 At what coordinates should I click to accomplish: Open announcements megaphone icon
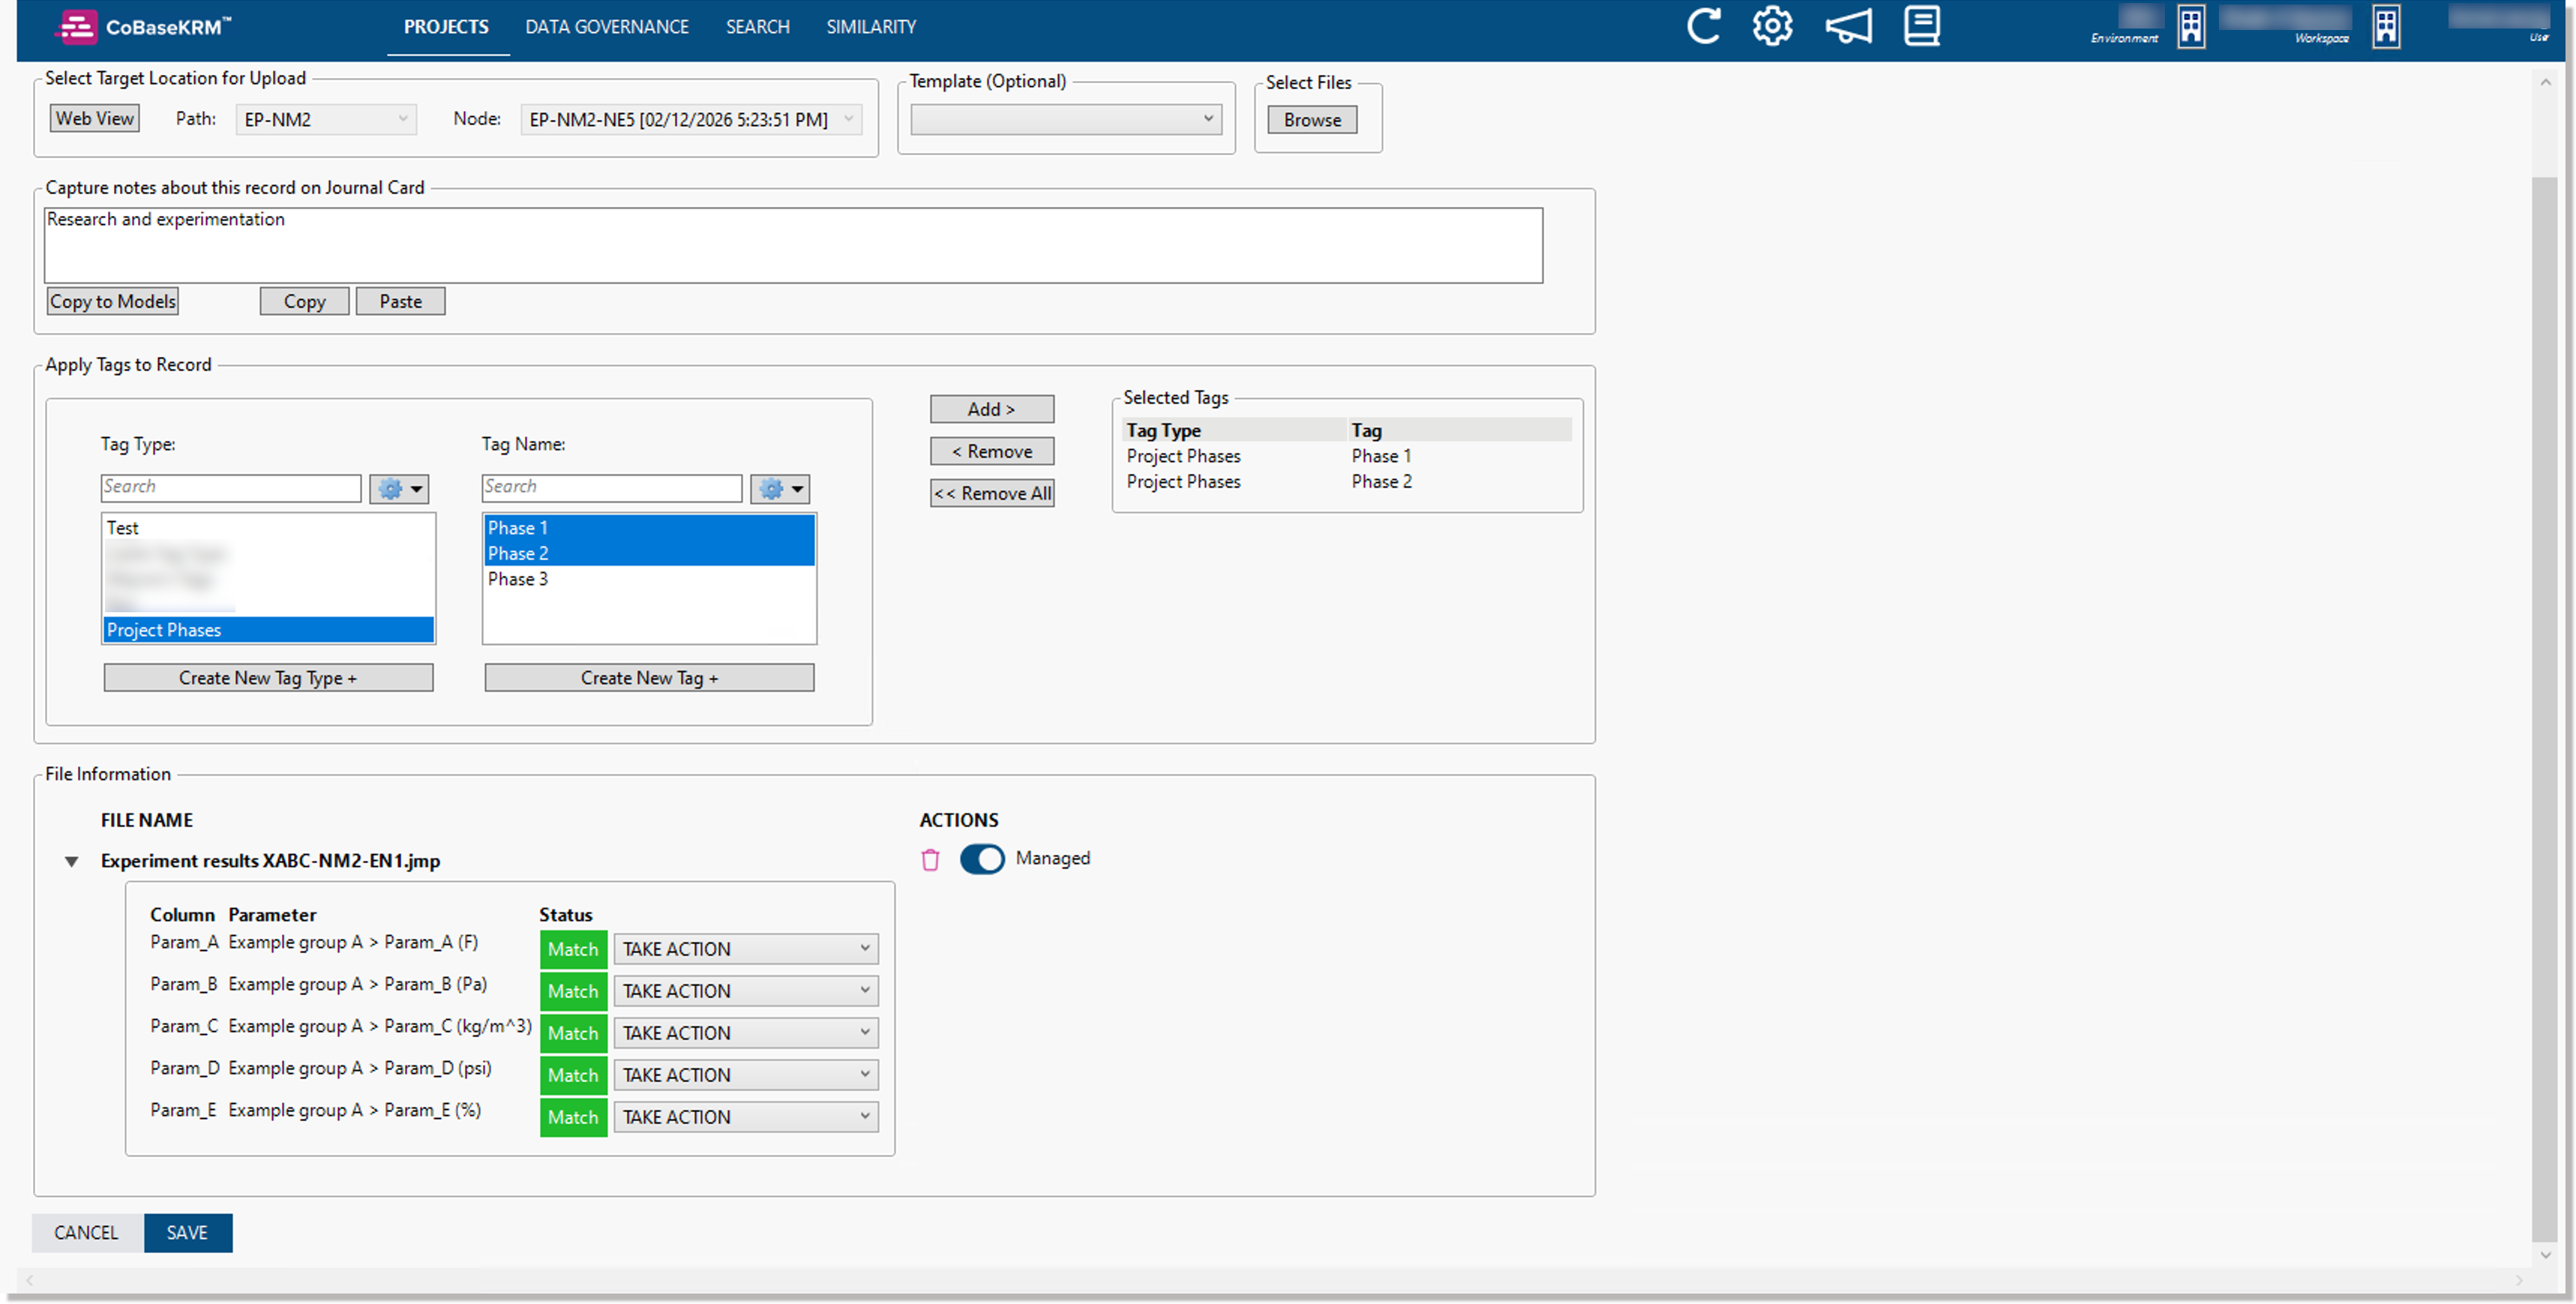(1848, 26)
